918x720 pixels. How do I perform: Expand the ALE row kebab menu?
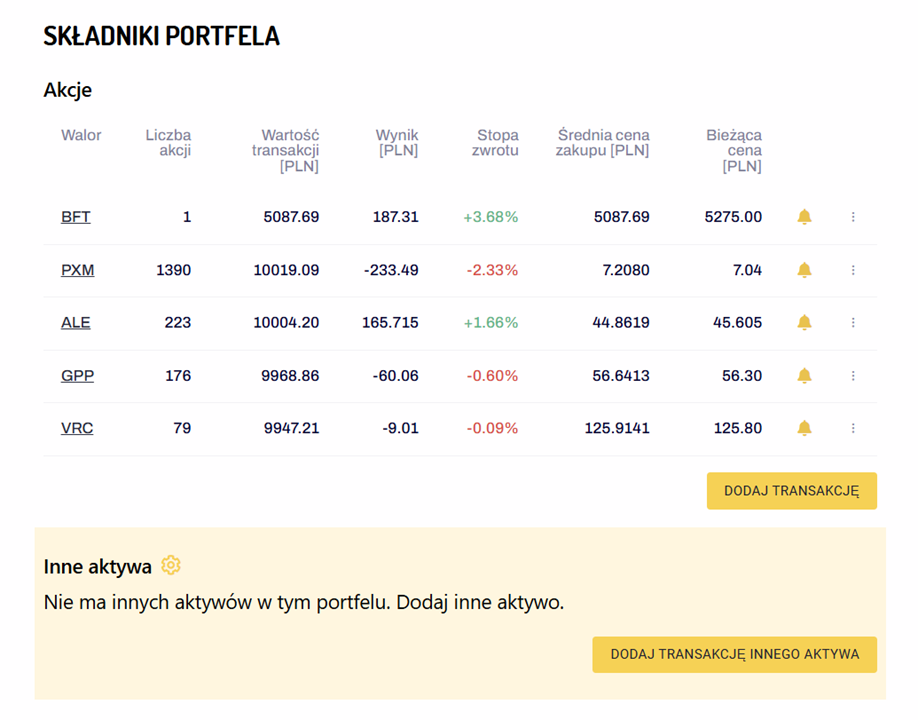(x=853, y=323)
